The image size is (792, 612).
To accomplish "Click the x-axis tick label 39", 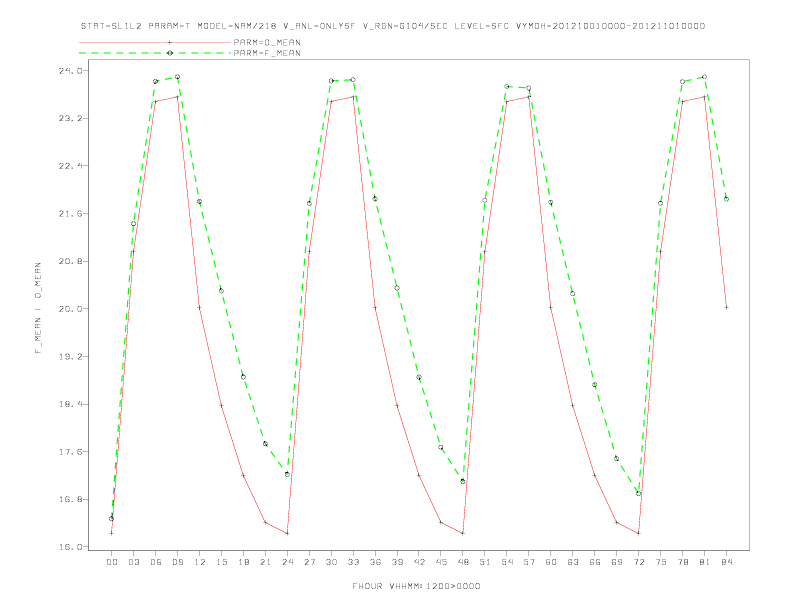I will click(397, 562).
